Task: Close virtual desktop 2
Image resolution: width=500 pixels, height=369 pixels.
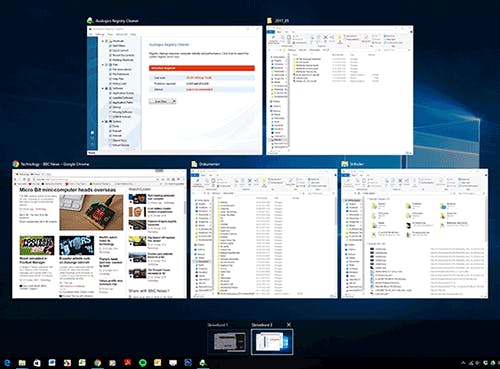Action: [x=289, y=325]
